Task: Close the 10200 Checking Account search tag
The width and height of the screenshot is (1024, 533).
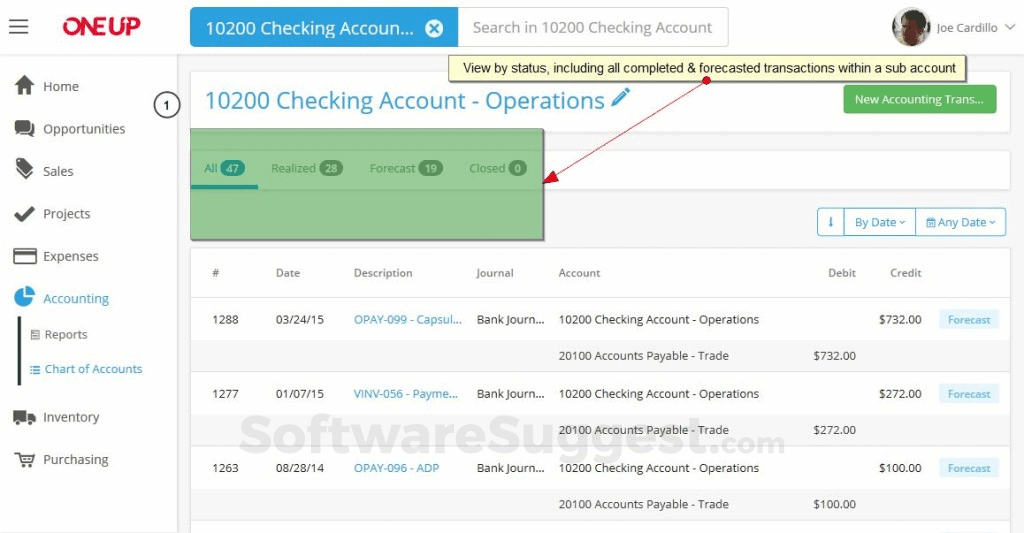Action: coord(434,28)
